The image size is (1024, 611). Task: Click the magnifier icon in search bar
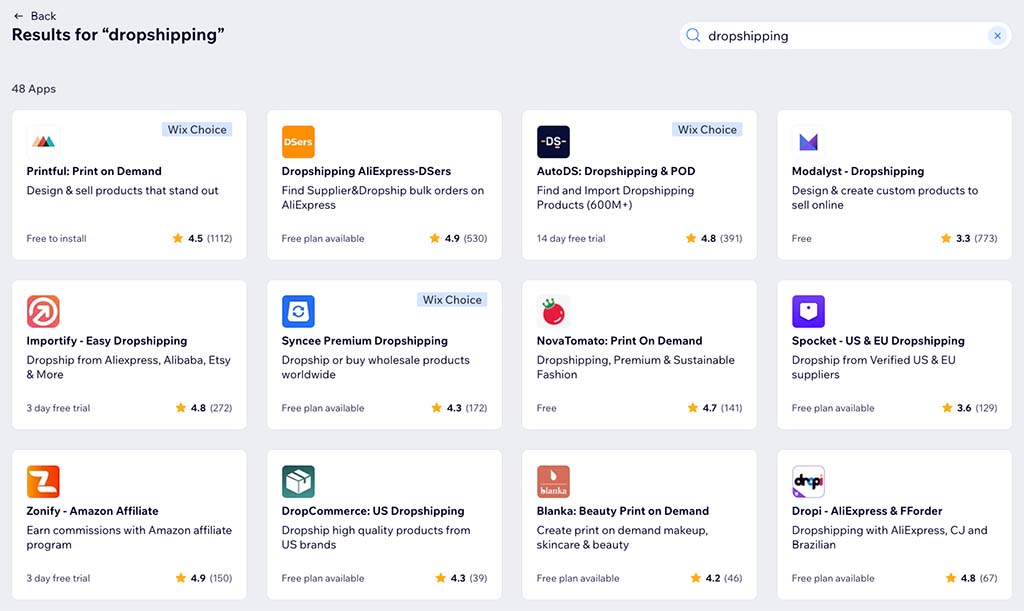[693, 35]
